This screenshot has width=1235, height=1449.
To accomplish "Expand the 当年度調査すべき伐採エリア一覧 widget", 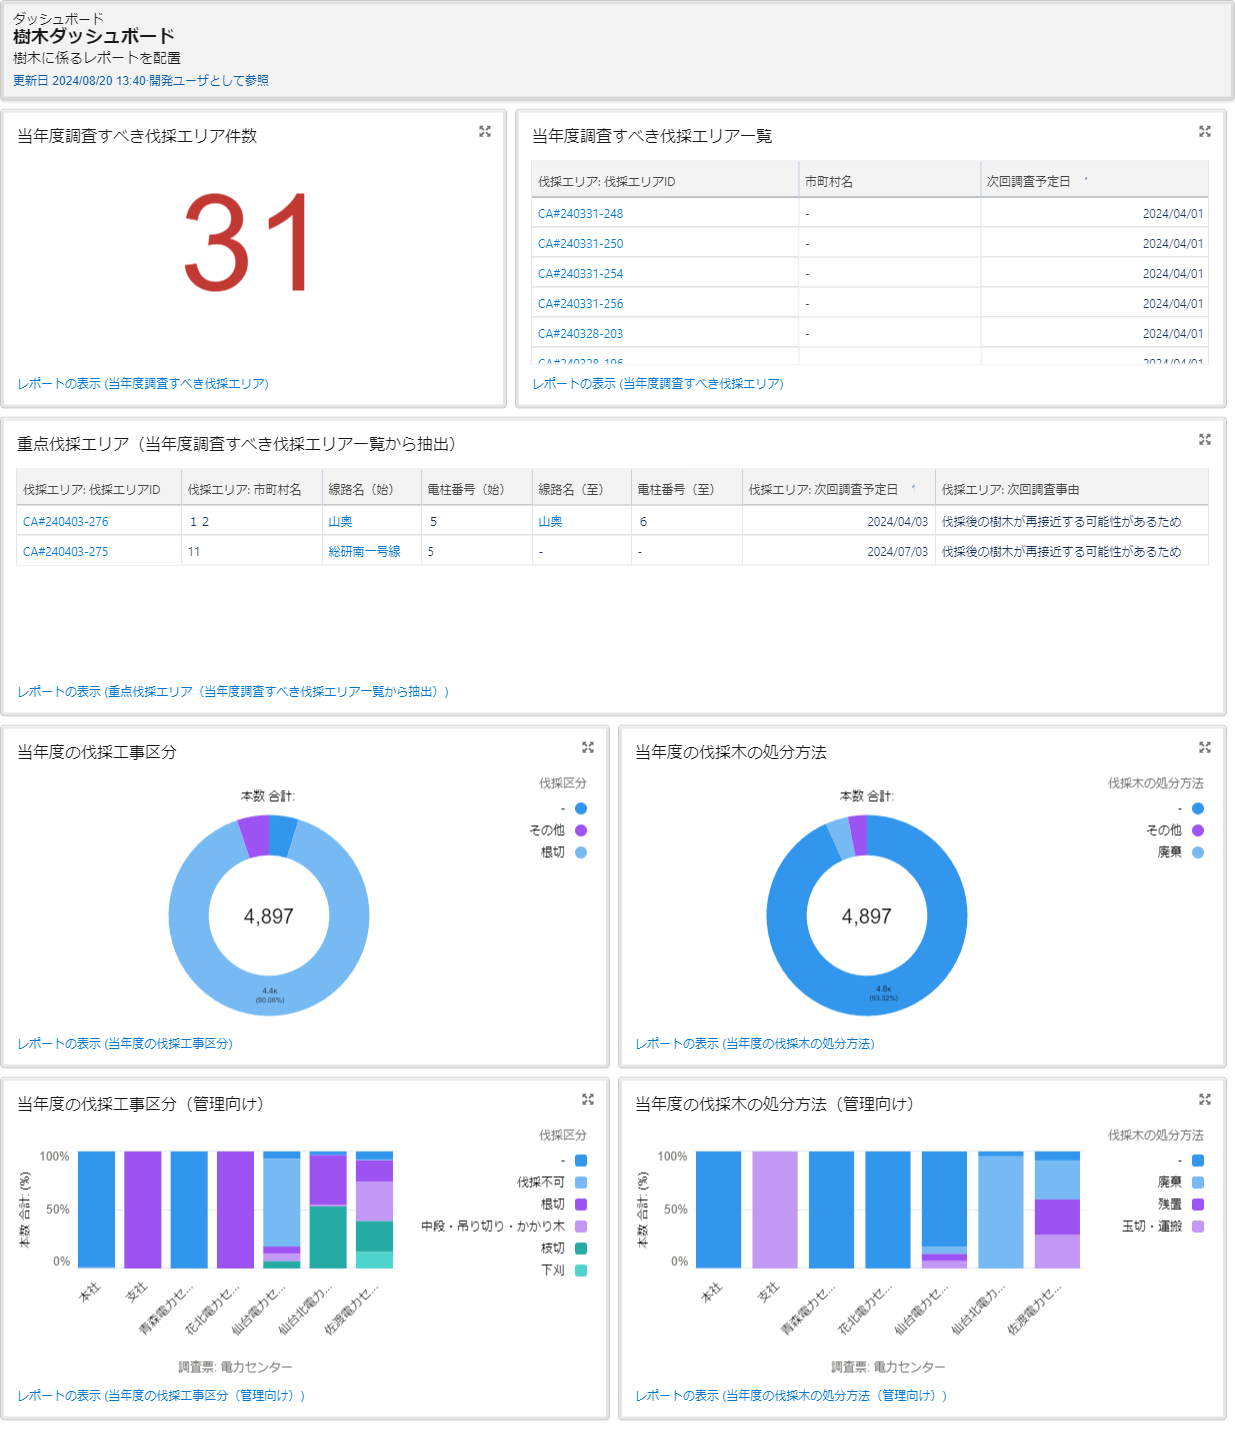I will pos(1205,132).
